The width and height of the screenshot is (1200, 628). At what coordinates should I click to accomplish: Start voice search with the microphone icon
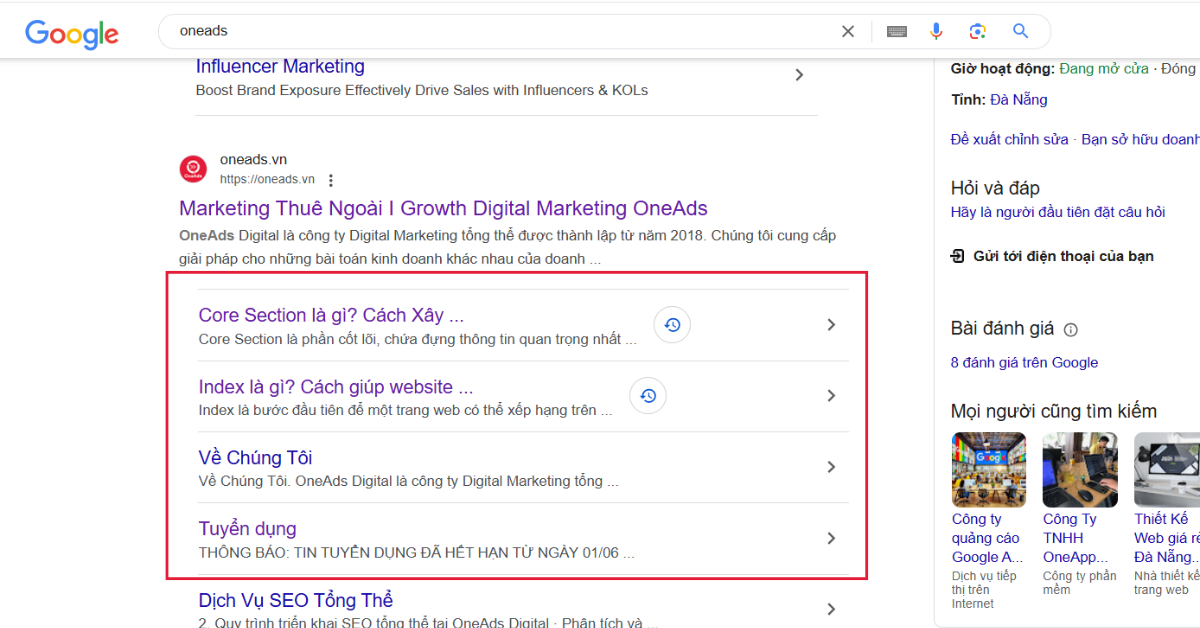click(x=936, y=31)
